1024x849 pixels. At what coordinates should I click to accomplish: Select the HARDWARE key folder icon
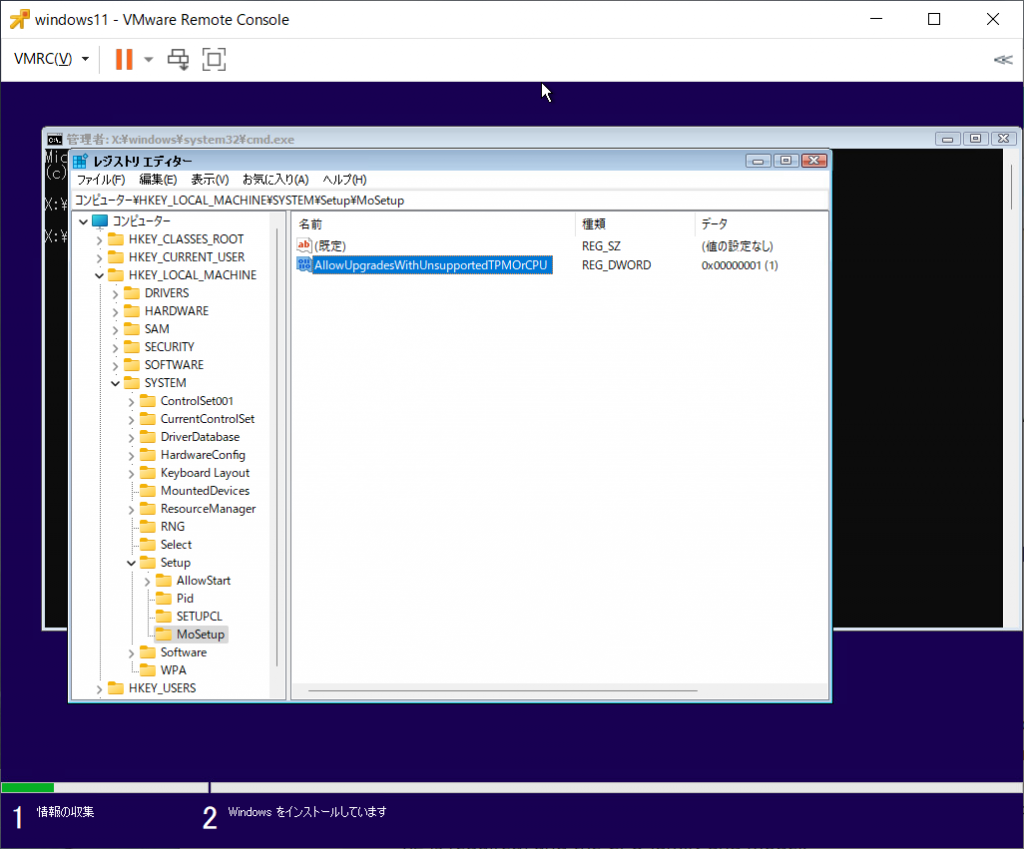click(132, 311)
